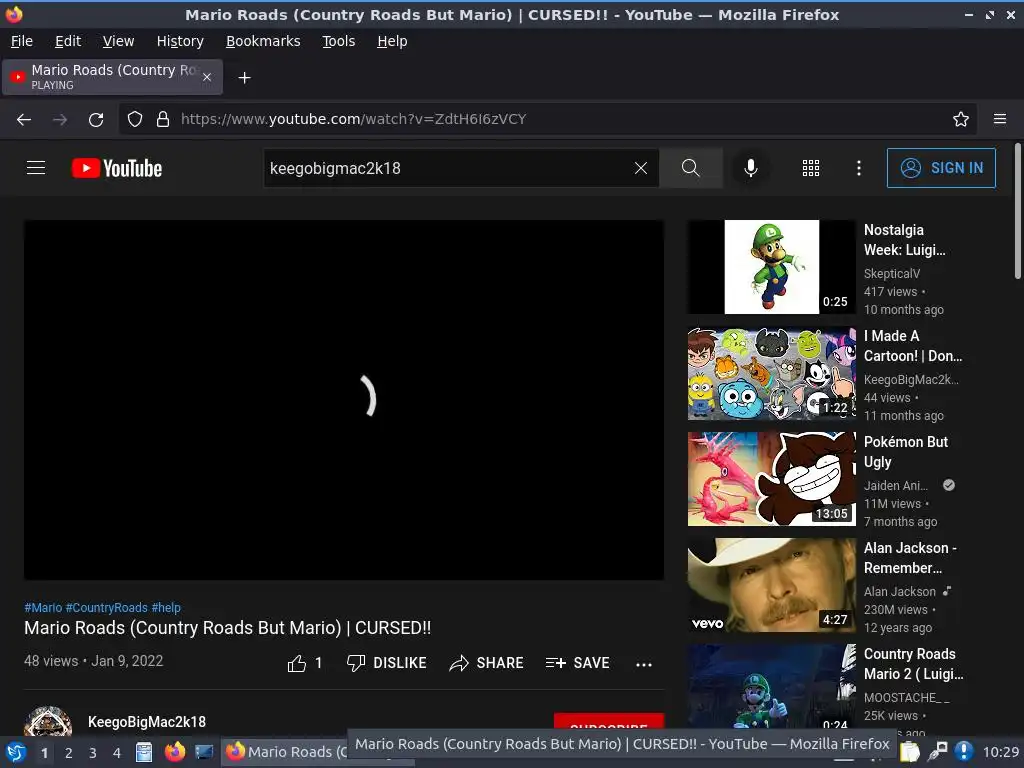
Task: Open blue notification alert tray icon
Action: tap(964, 752)
